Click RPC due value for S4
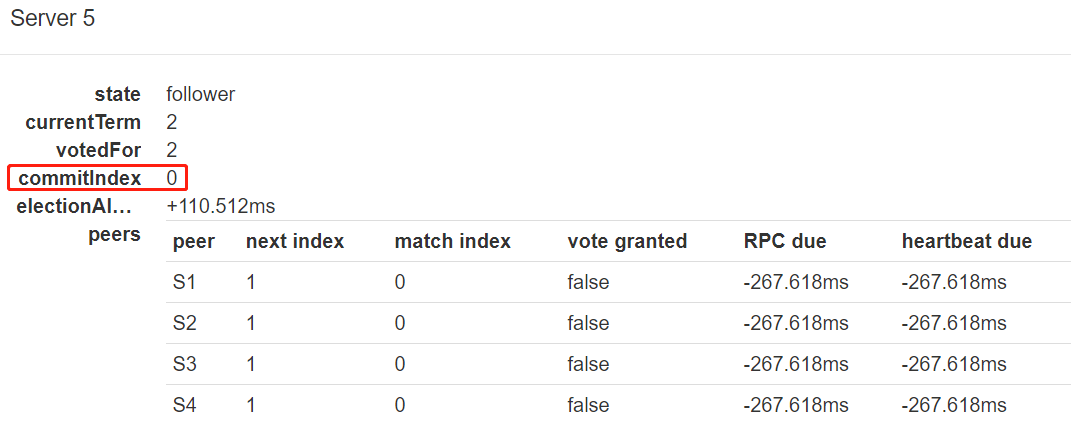Screen dimensions: 1071x432 click(796, 405)
